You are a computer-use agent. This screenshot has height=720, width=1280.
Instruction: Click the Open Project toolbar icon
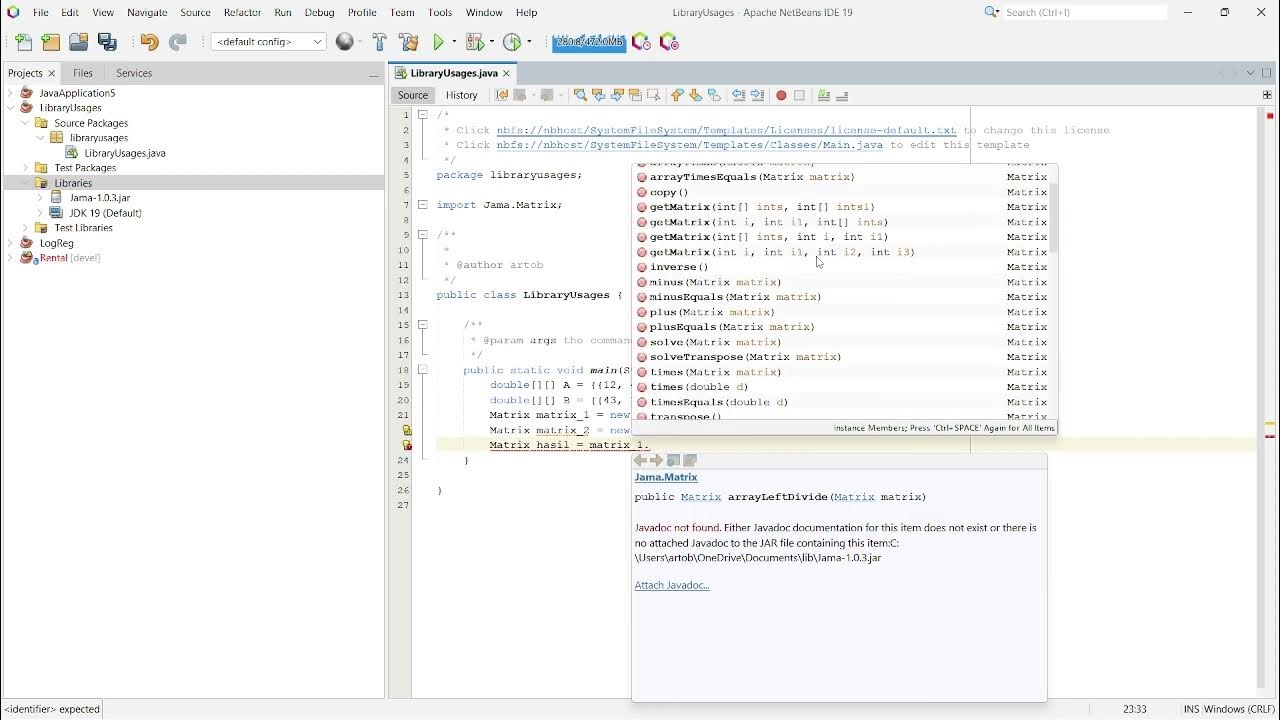(79, 42)
